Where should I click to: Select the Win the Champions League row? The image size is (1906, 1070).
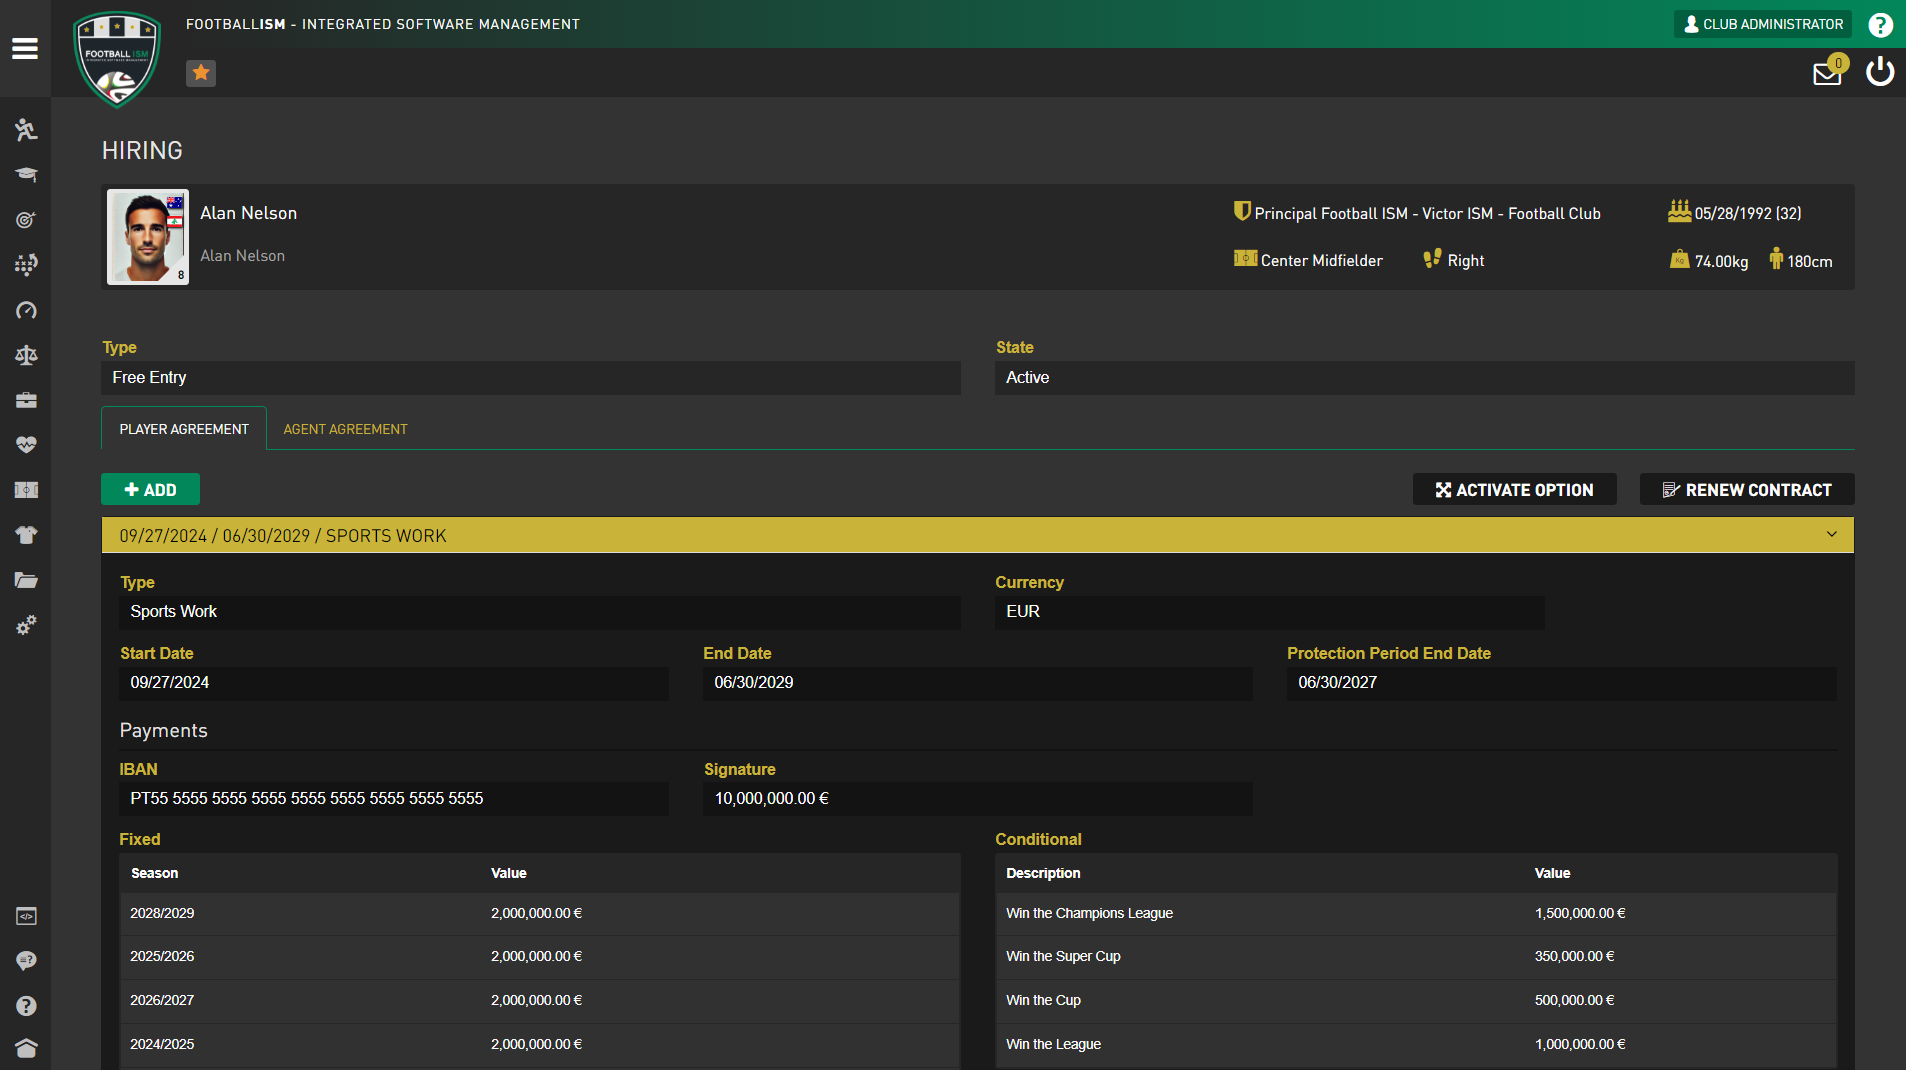coord(1416,913)
